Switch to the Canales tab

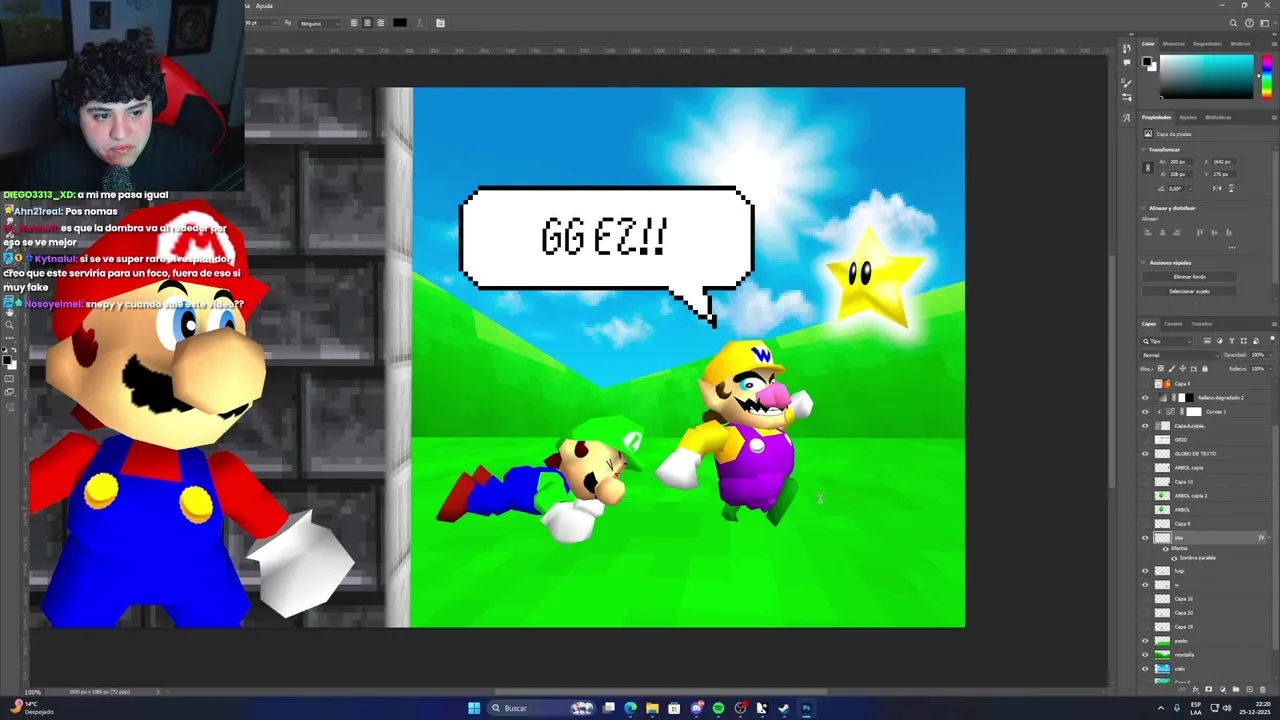(x=1173, y=324)
